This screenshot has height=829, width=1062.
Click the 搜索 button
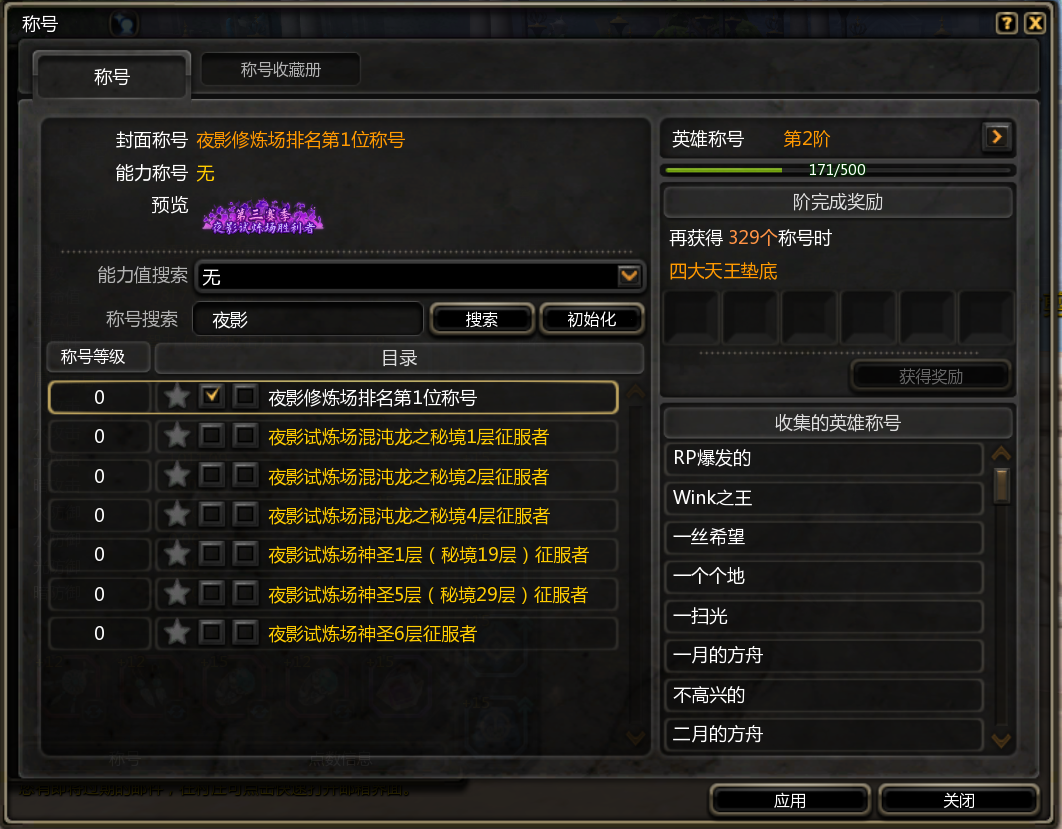482,319
